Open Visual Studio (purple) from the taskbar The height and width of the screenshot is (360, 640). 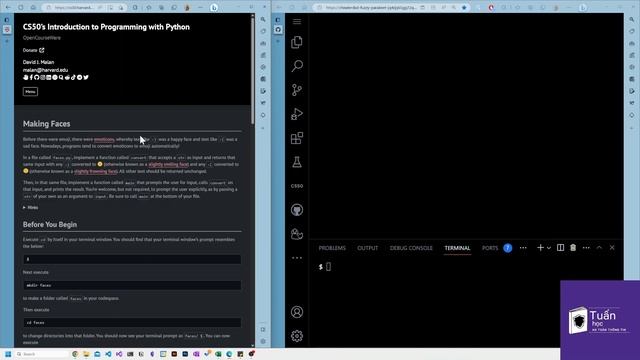119,354
